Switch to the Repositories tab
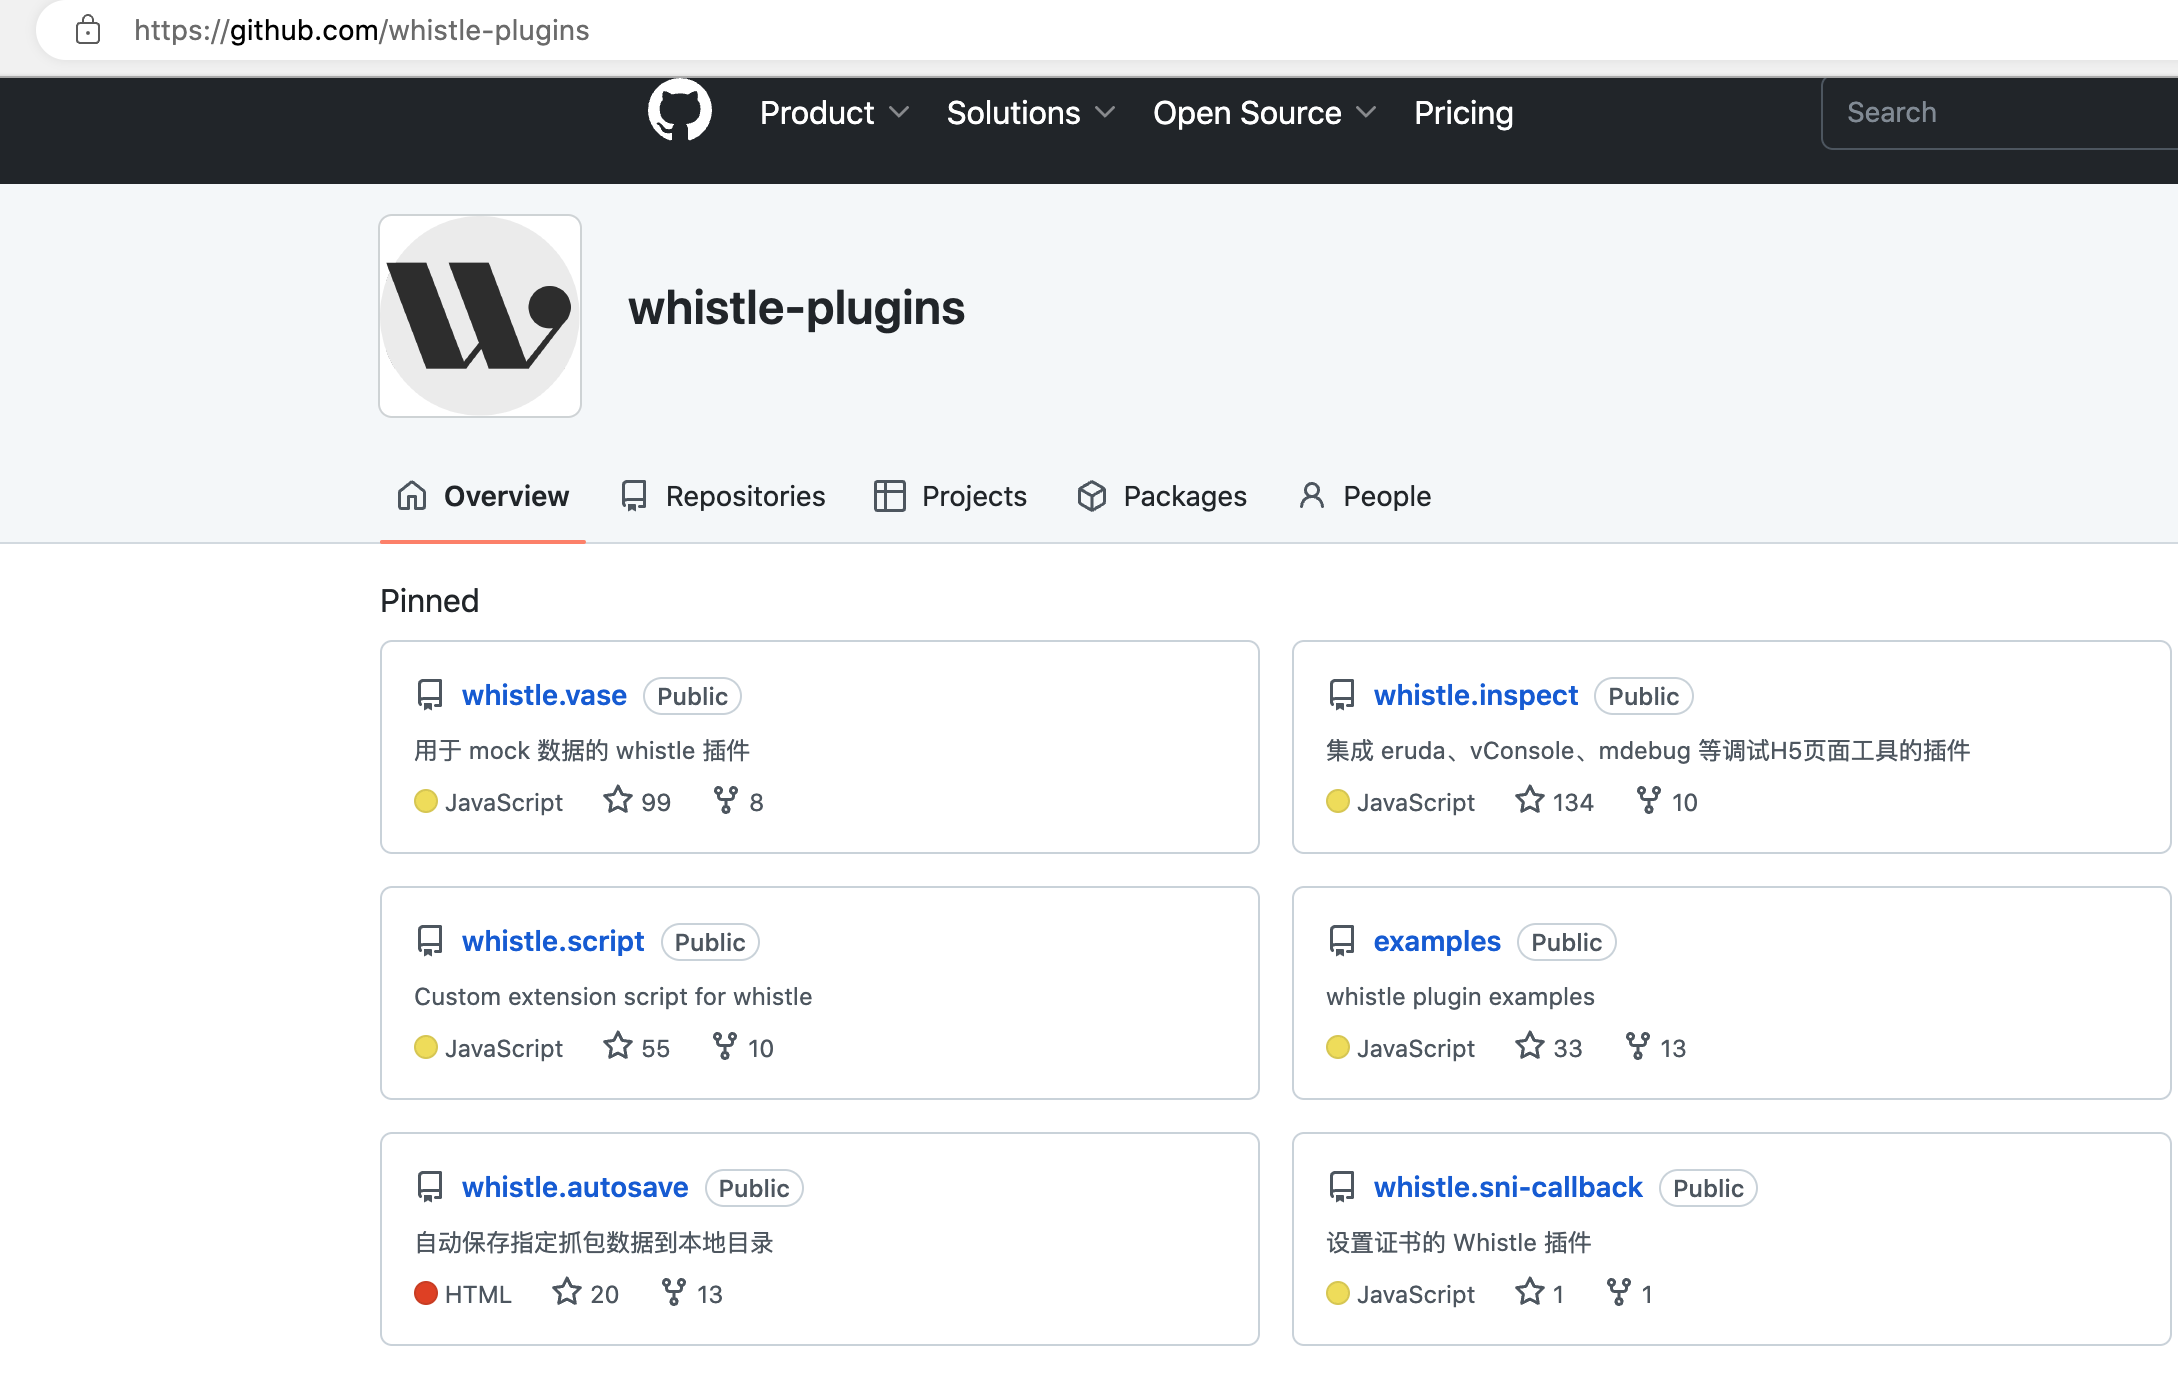This screenshot has height=1390, width=2178. [723, 496]
